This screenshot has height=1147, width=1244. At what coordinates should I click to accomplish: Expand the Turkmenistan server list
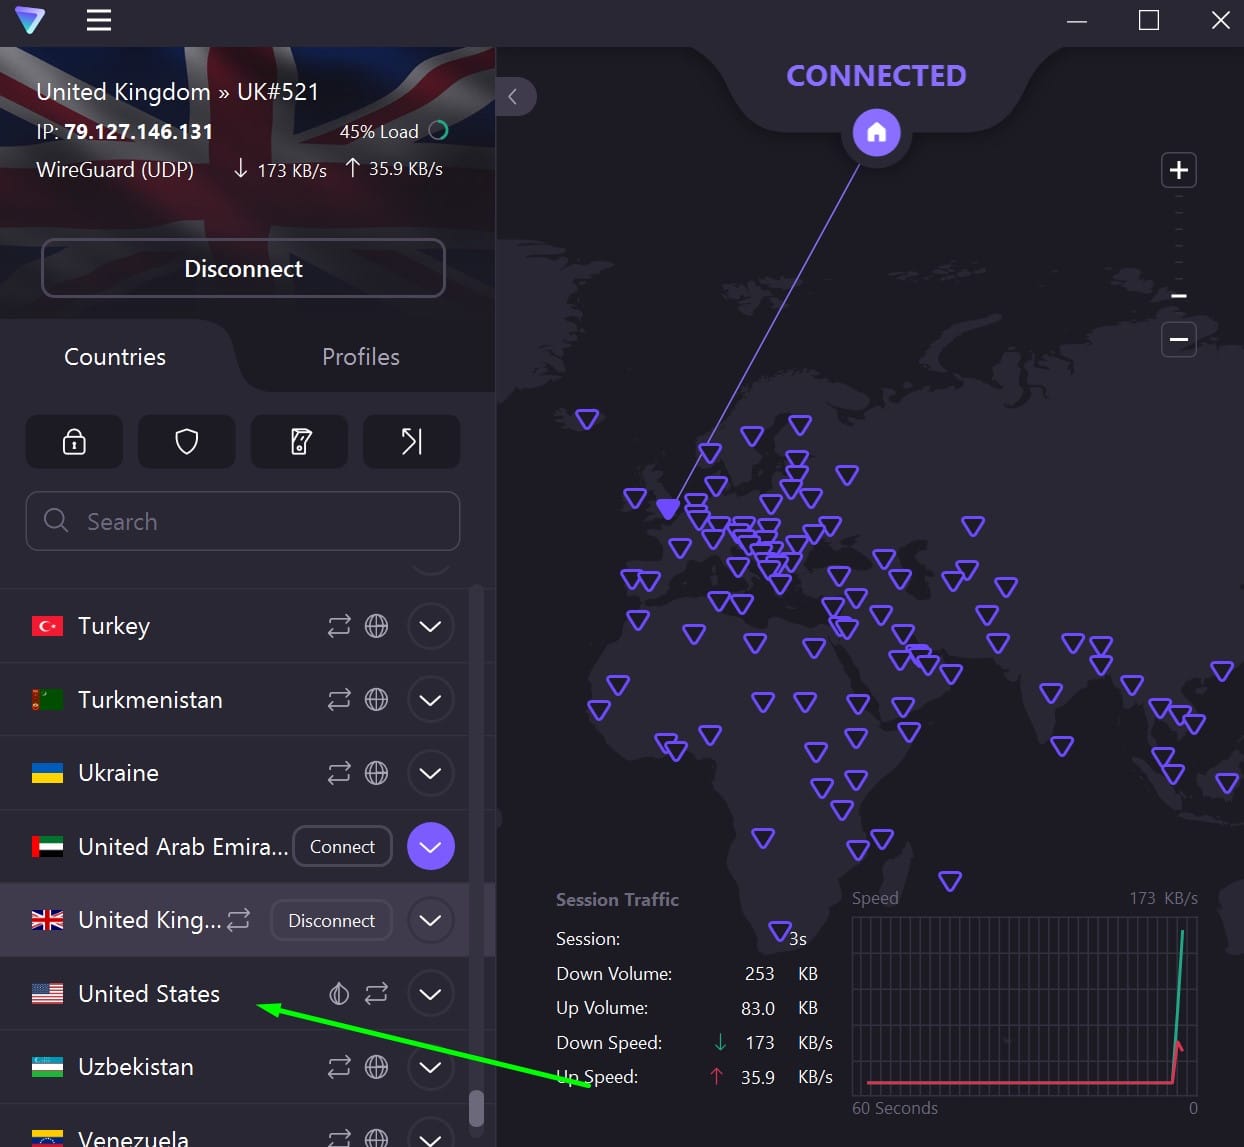[x=431, y=699]
